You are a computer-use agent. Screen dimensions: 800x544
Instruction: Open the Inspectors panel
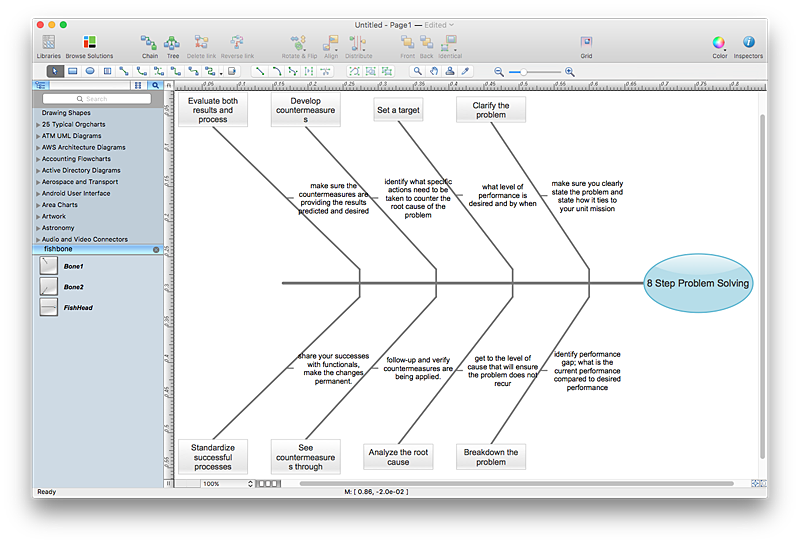pyautogui.click(x=747, y=43)
